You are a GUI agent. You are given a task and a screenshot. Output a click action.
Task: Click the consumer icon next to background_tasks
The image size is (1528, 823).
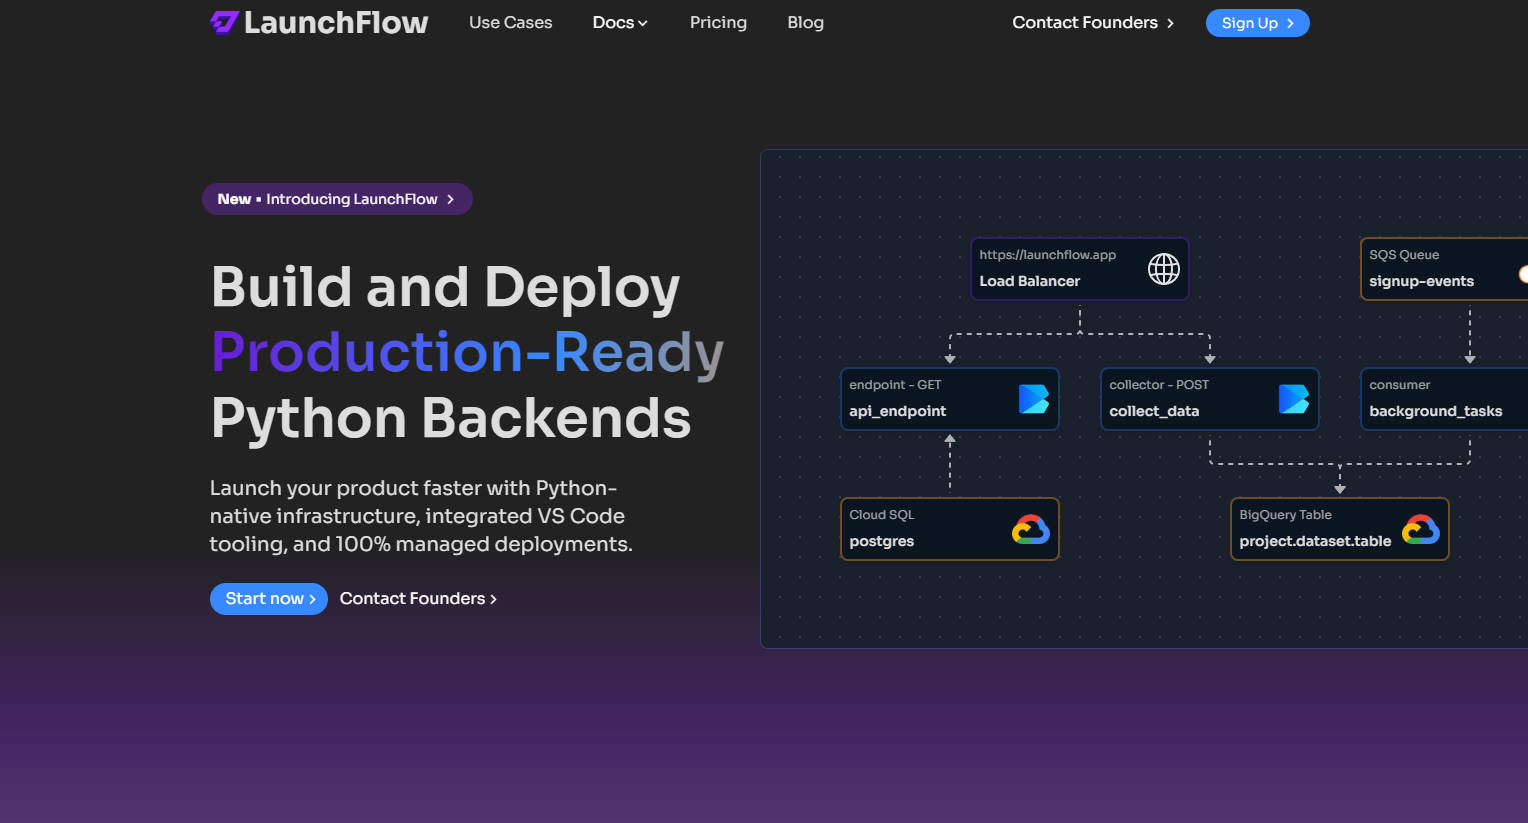point(1525,399)
